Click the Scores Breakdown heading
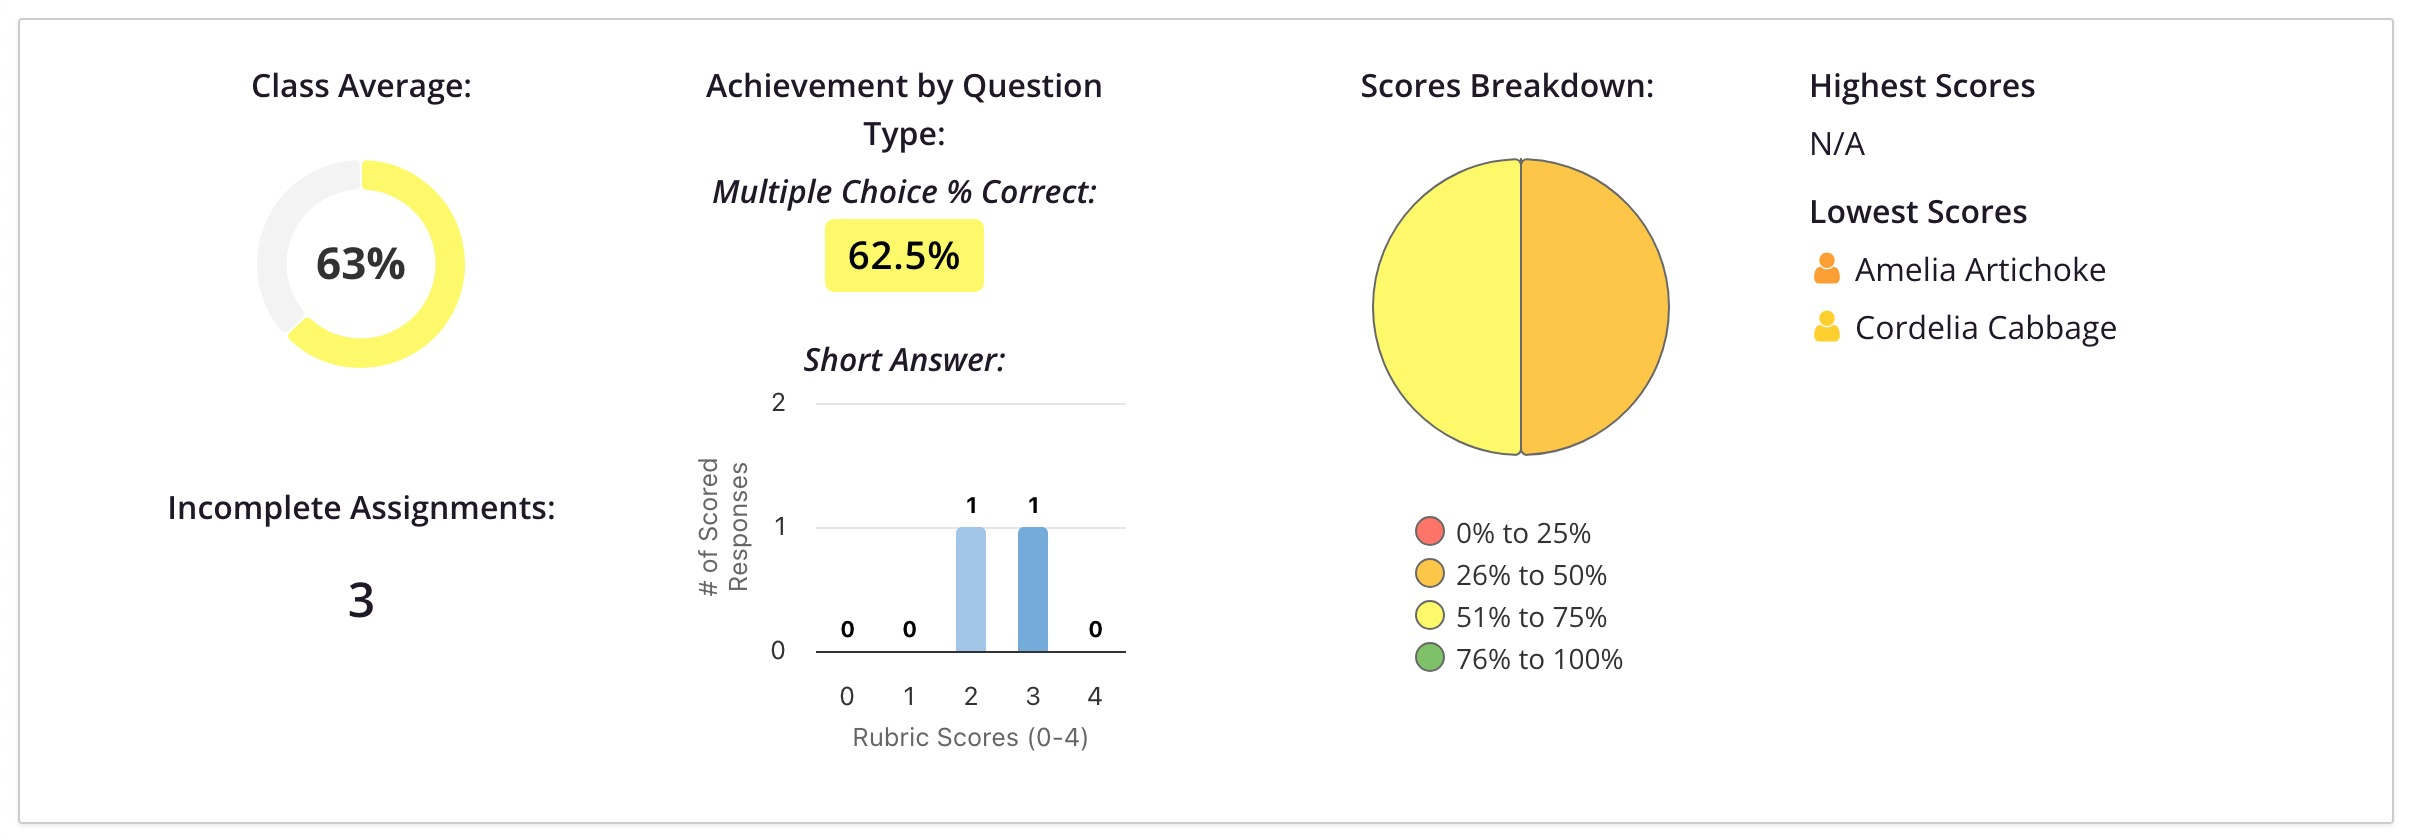This screenshot has width=2410, height=840. click(x=1507, y=86)
